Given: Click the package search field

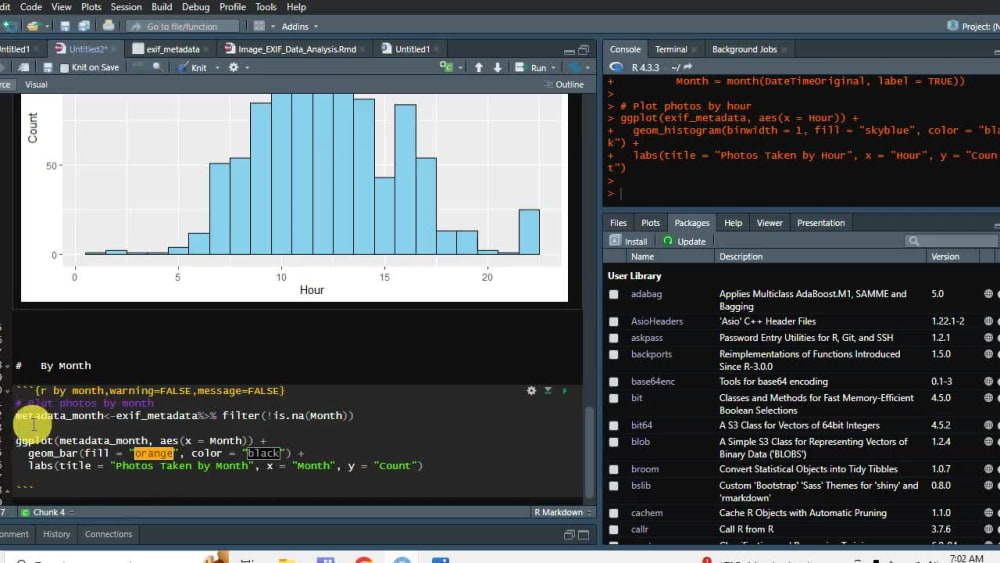Looking at the screenshot, I should click(x=952, y=241).
